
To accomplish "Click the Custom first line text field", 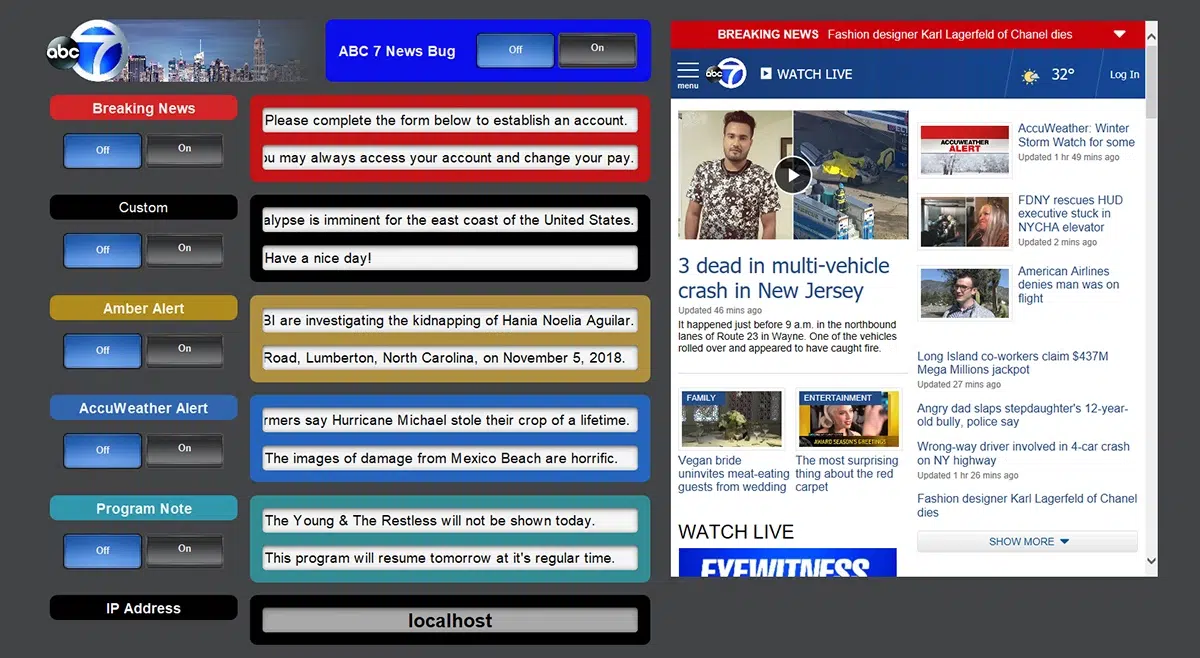I will tap(450, 220).
